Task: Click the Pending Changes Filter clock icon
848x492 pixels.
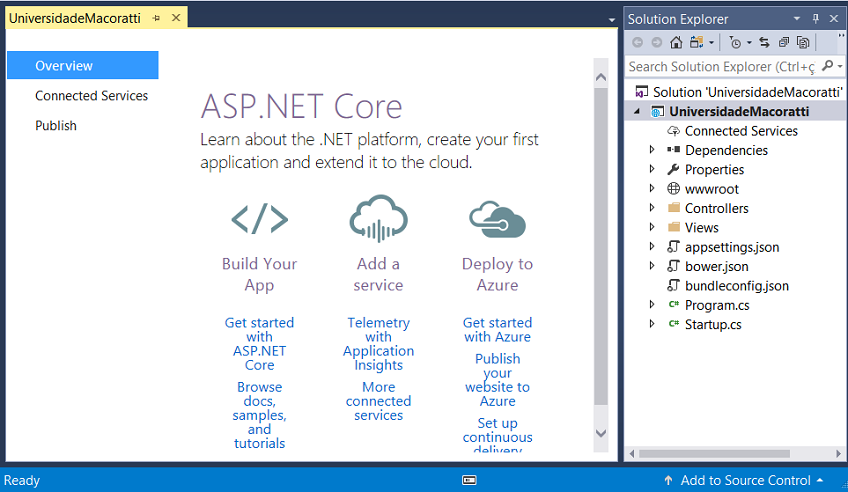Action: 735,42
